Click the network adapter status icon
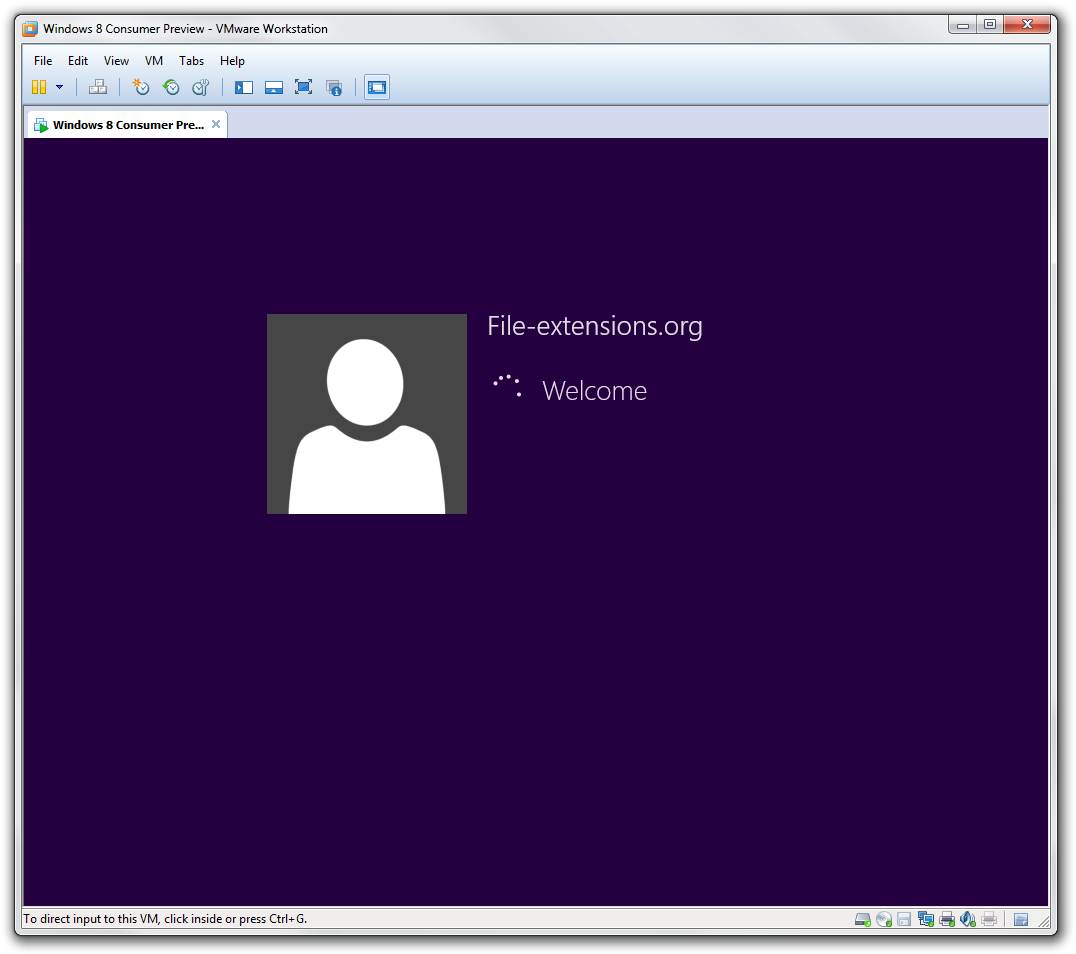 (925, 919)
